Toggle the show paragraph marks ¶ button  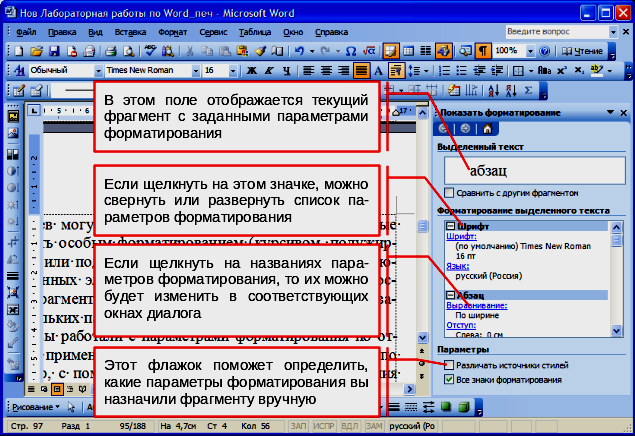pos(483,51)
